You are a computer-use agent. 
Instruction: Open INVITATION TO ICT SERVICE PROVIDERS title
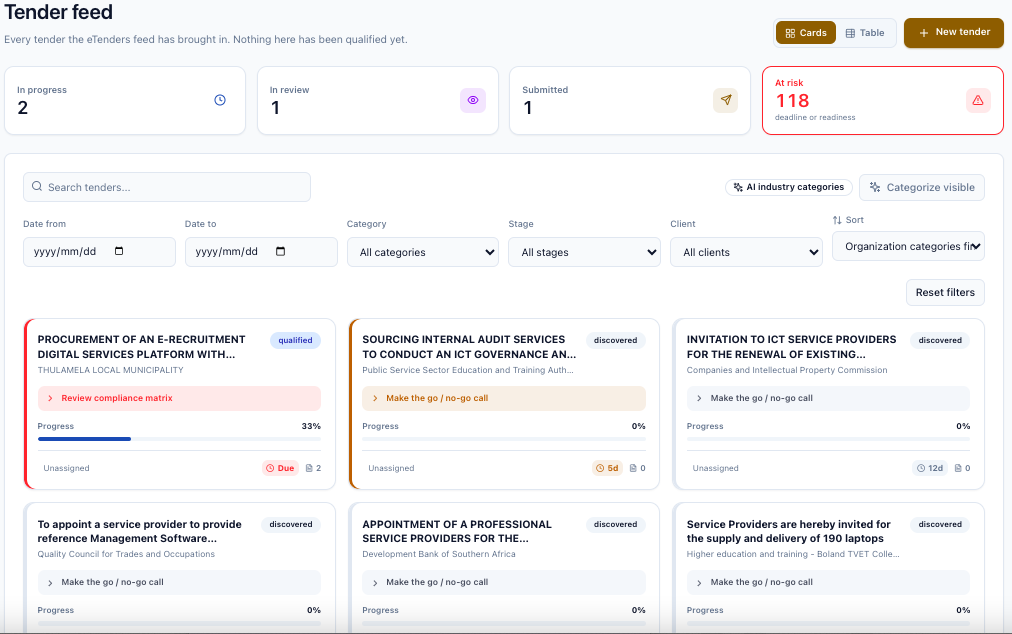coord(791,347)
